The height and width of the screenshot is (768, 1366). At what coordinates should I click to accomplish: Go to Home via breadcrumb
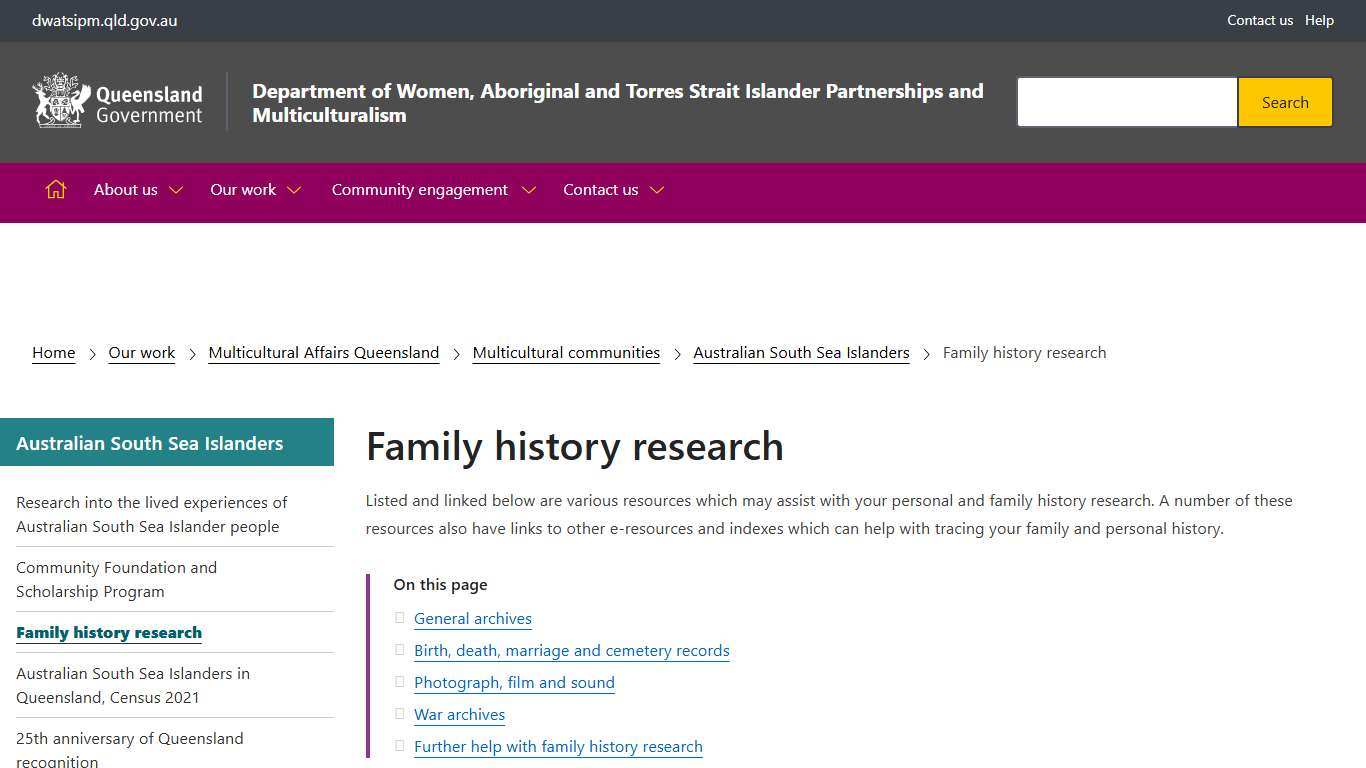(53, 352)
